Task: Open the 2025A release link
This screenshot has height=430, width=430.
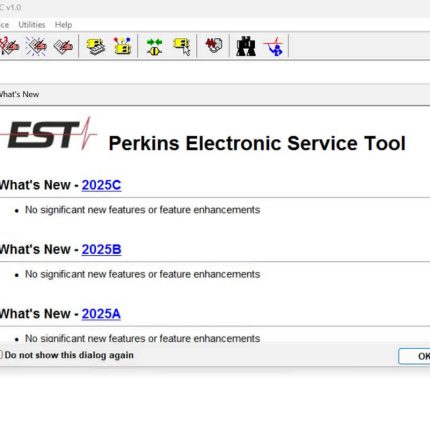Action: pos(101,314)
